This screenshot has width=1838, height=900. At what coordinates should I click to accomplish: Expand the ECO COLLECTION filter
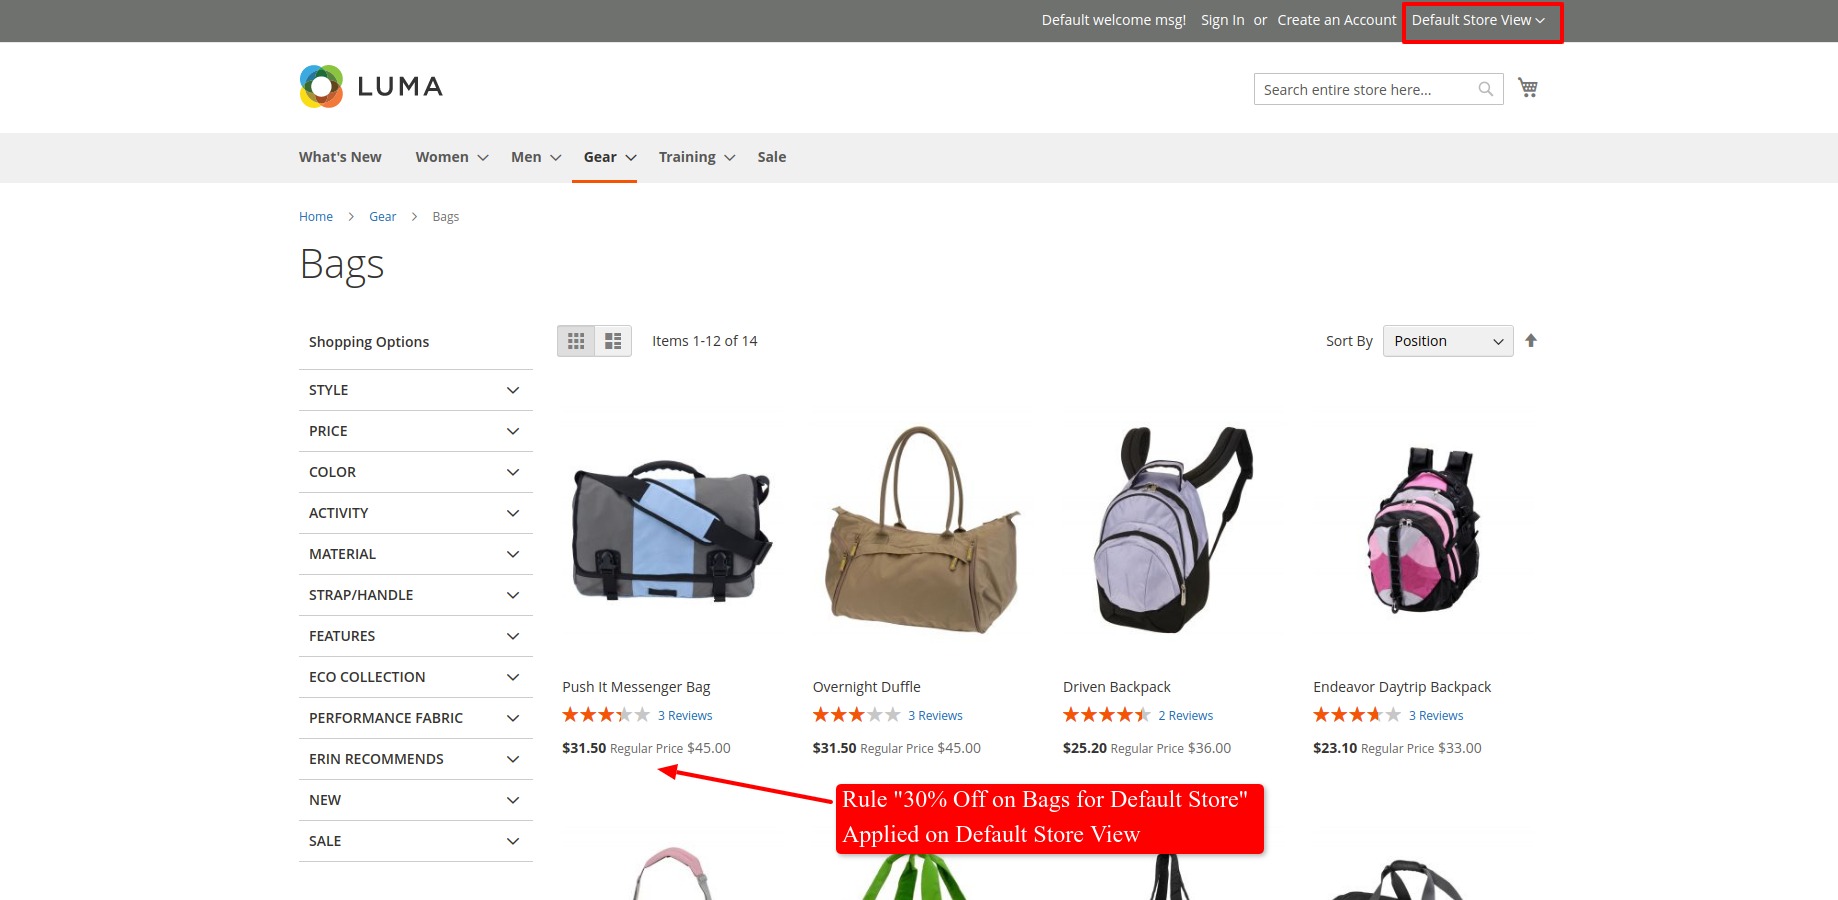(416, 677)
